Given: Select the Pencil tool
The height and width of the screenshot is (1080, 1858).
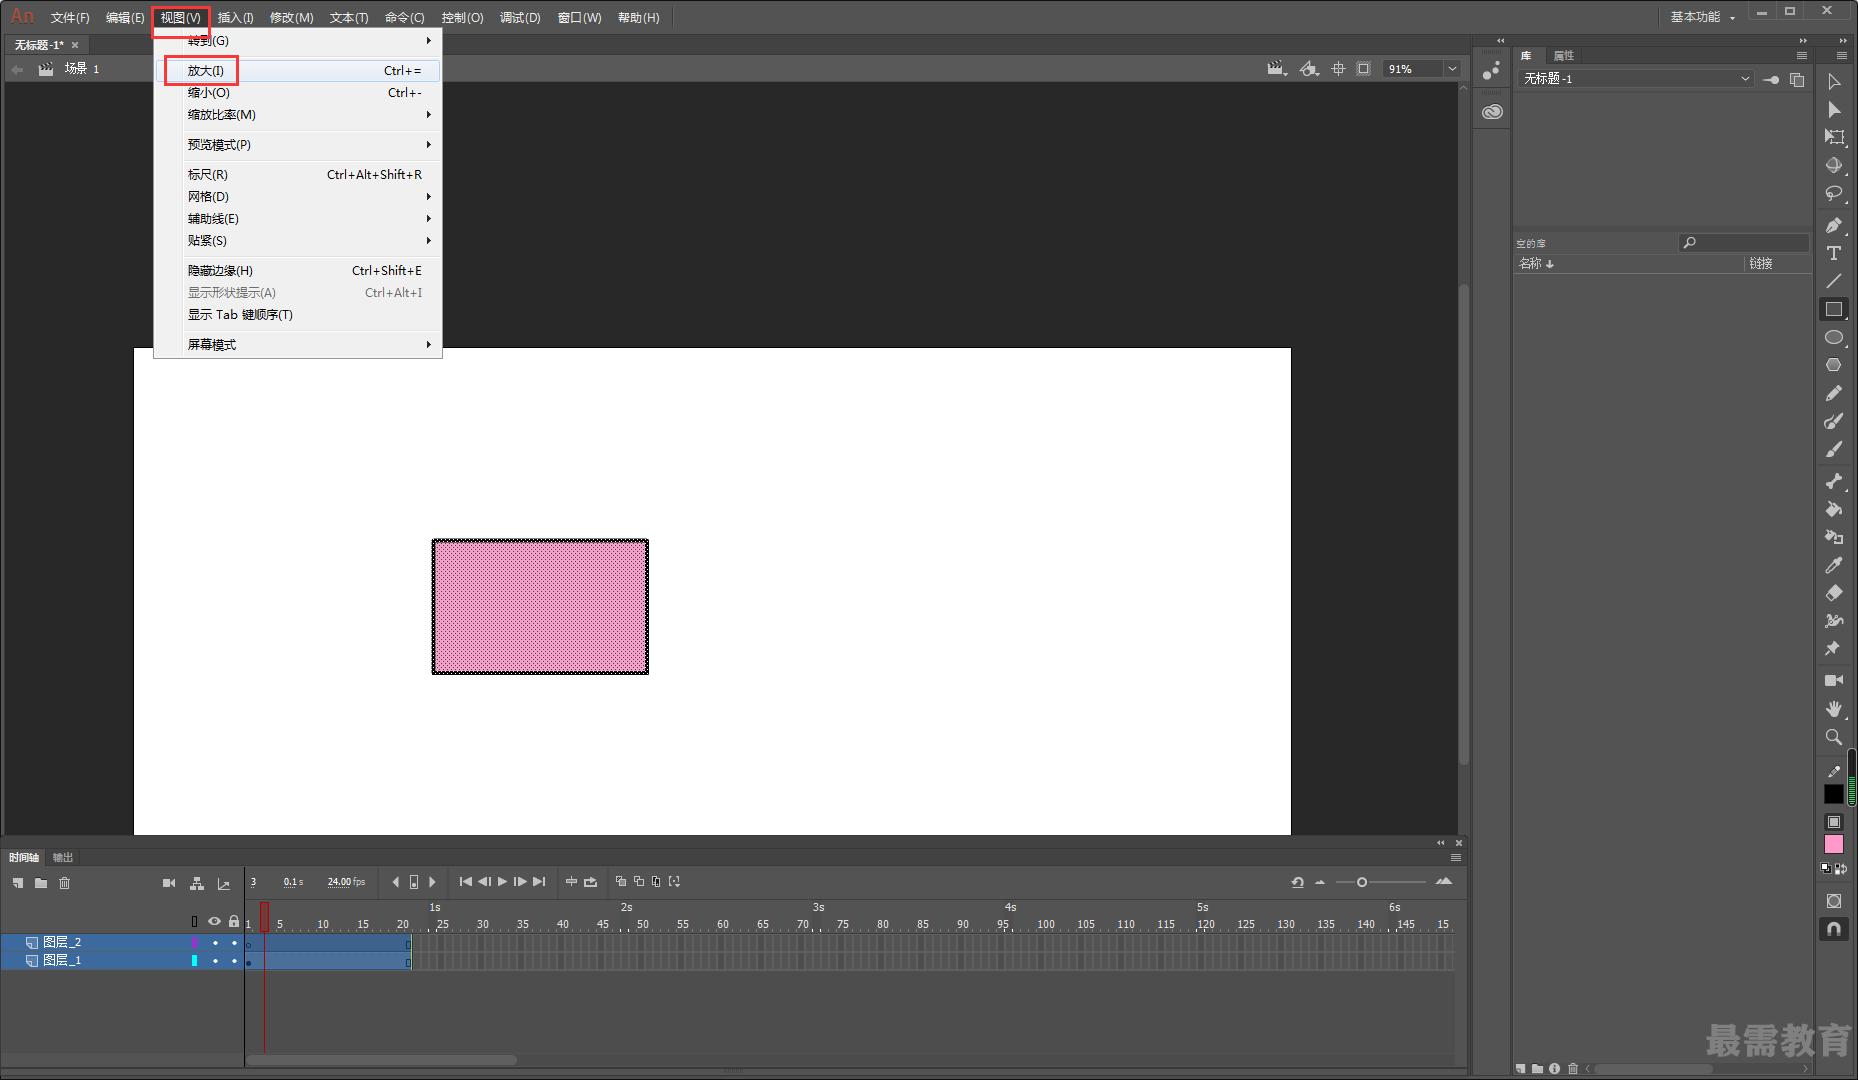Looking at the screenshot, I should tap(1833, 394).
